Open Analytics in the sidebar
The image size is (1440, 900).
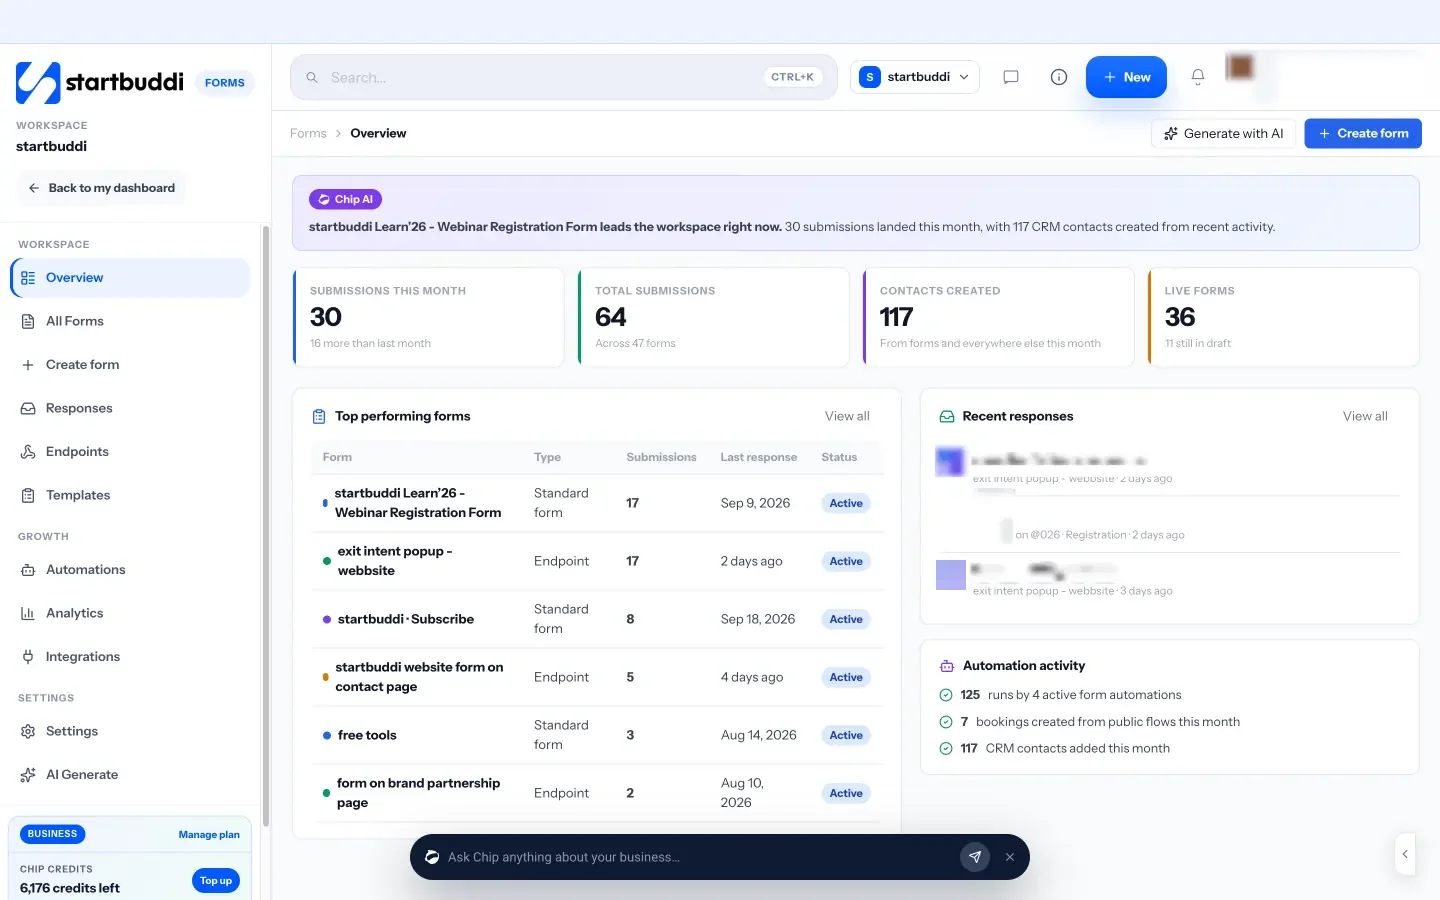130,613
